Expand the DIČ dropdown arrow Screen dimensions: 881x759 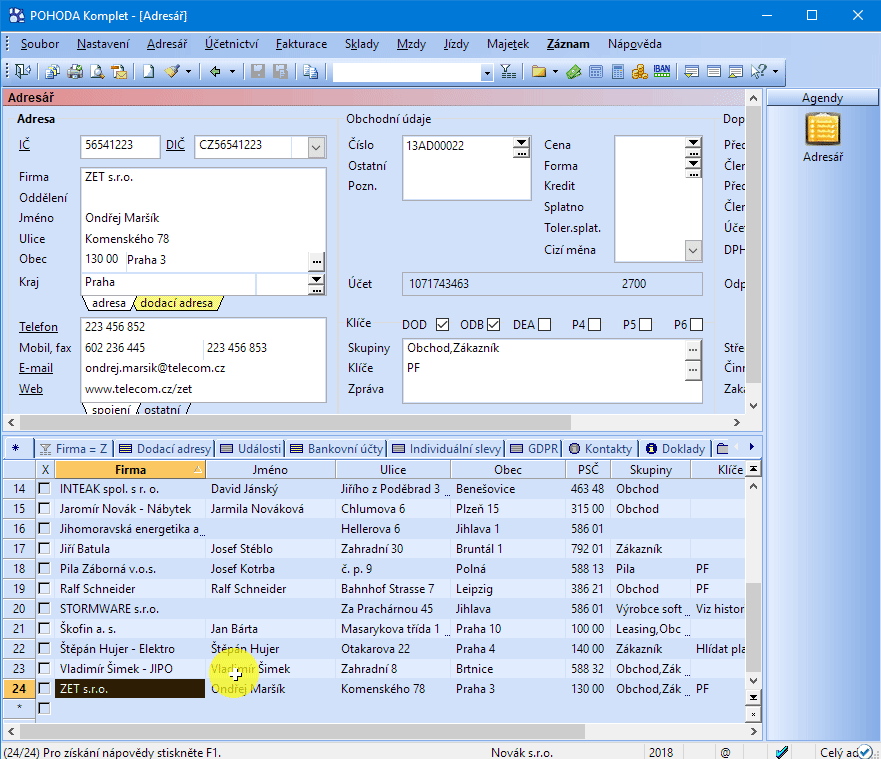click(316, 148)
